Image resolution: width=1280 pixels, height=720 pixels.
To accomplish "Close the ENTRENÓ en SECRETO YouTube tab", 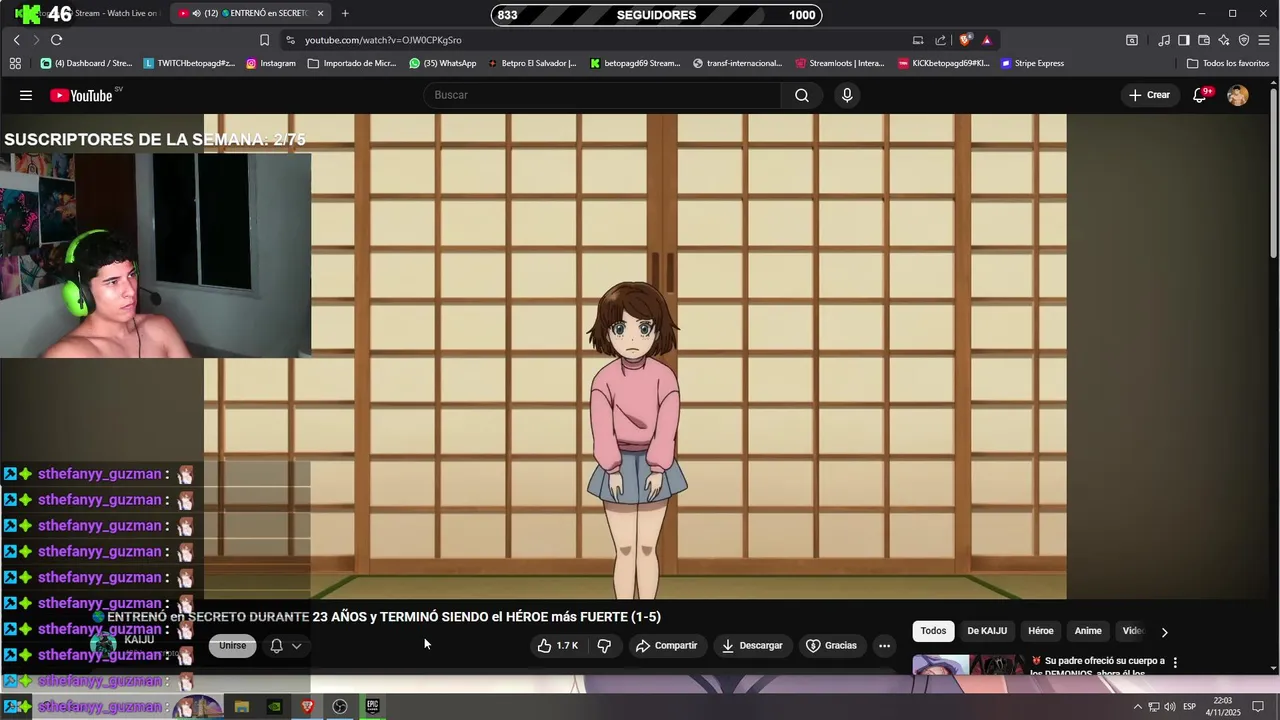I will [x=320, y=13].
